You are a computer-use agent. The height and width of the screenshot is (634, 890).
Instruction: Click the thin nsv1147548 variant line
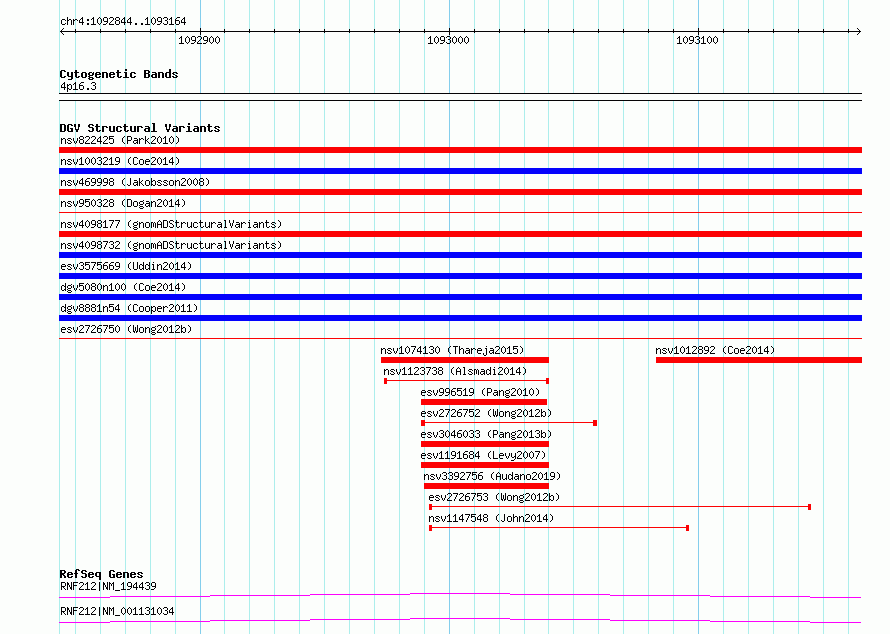click(x=559, y=528)
